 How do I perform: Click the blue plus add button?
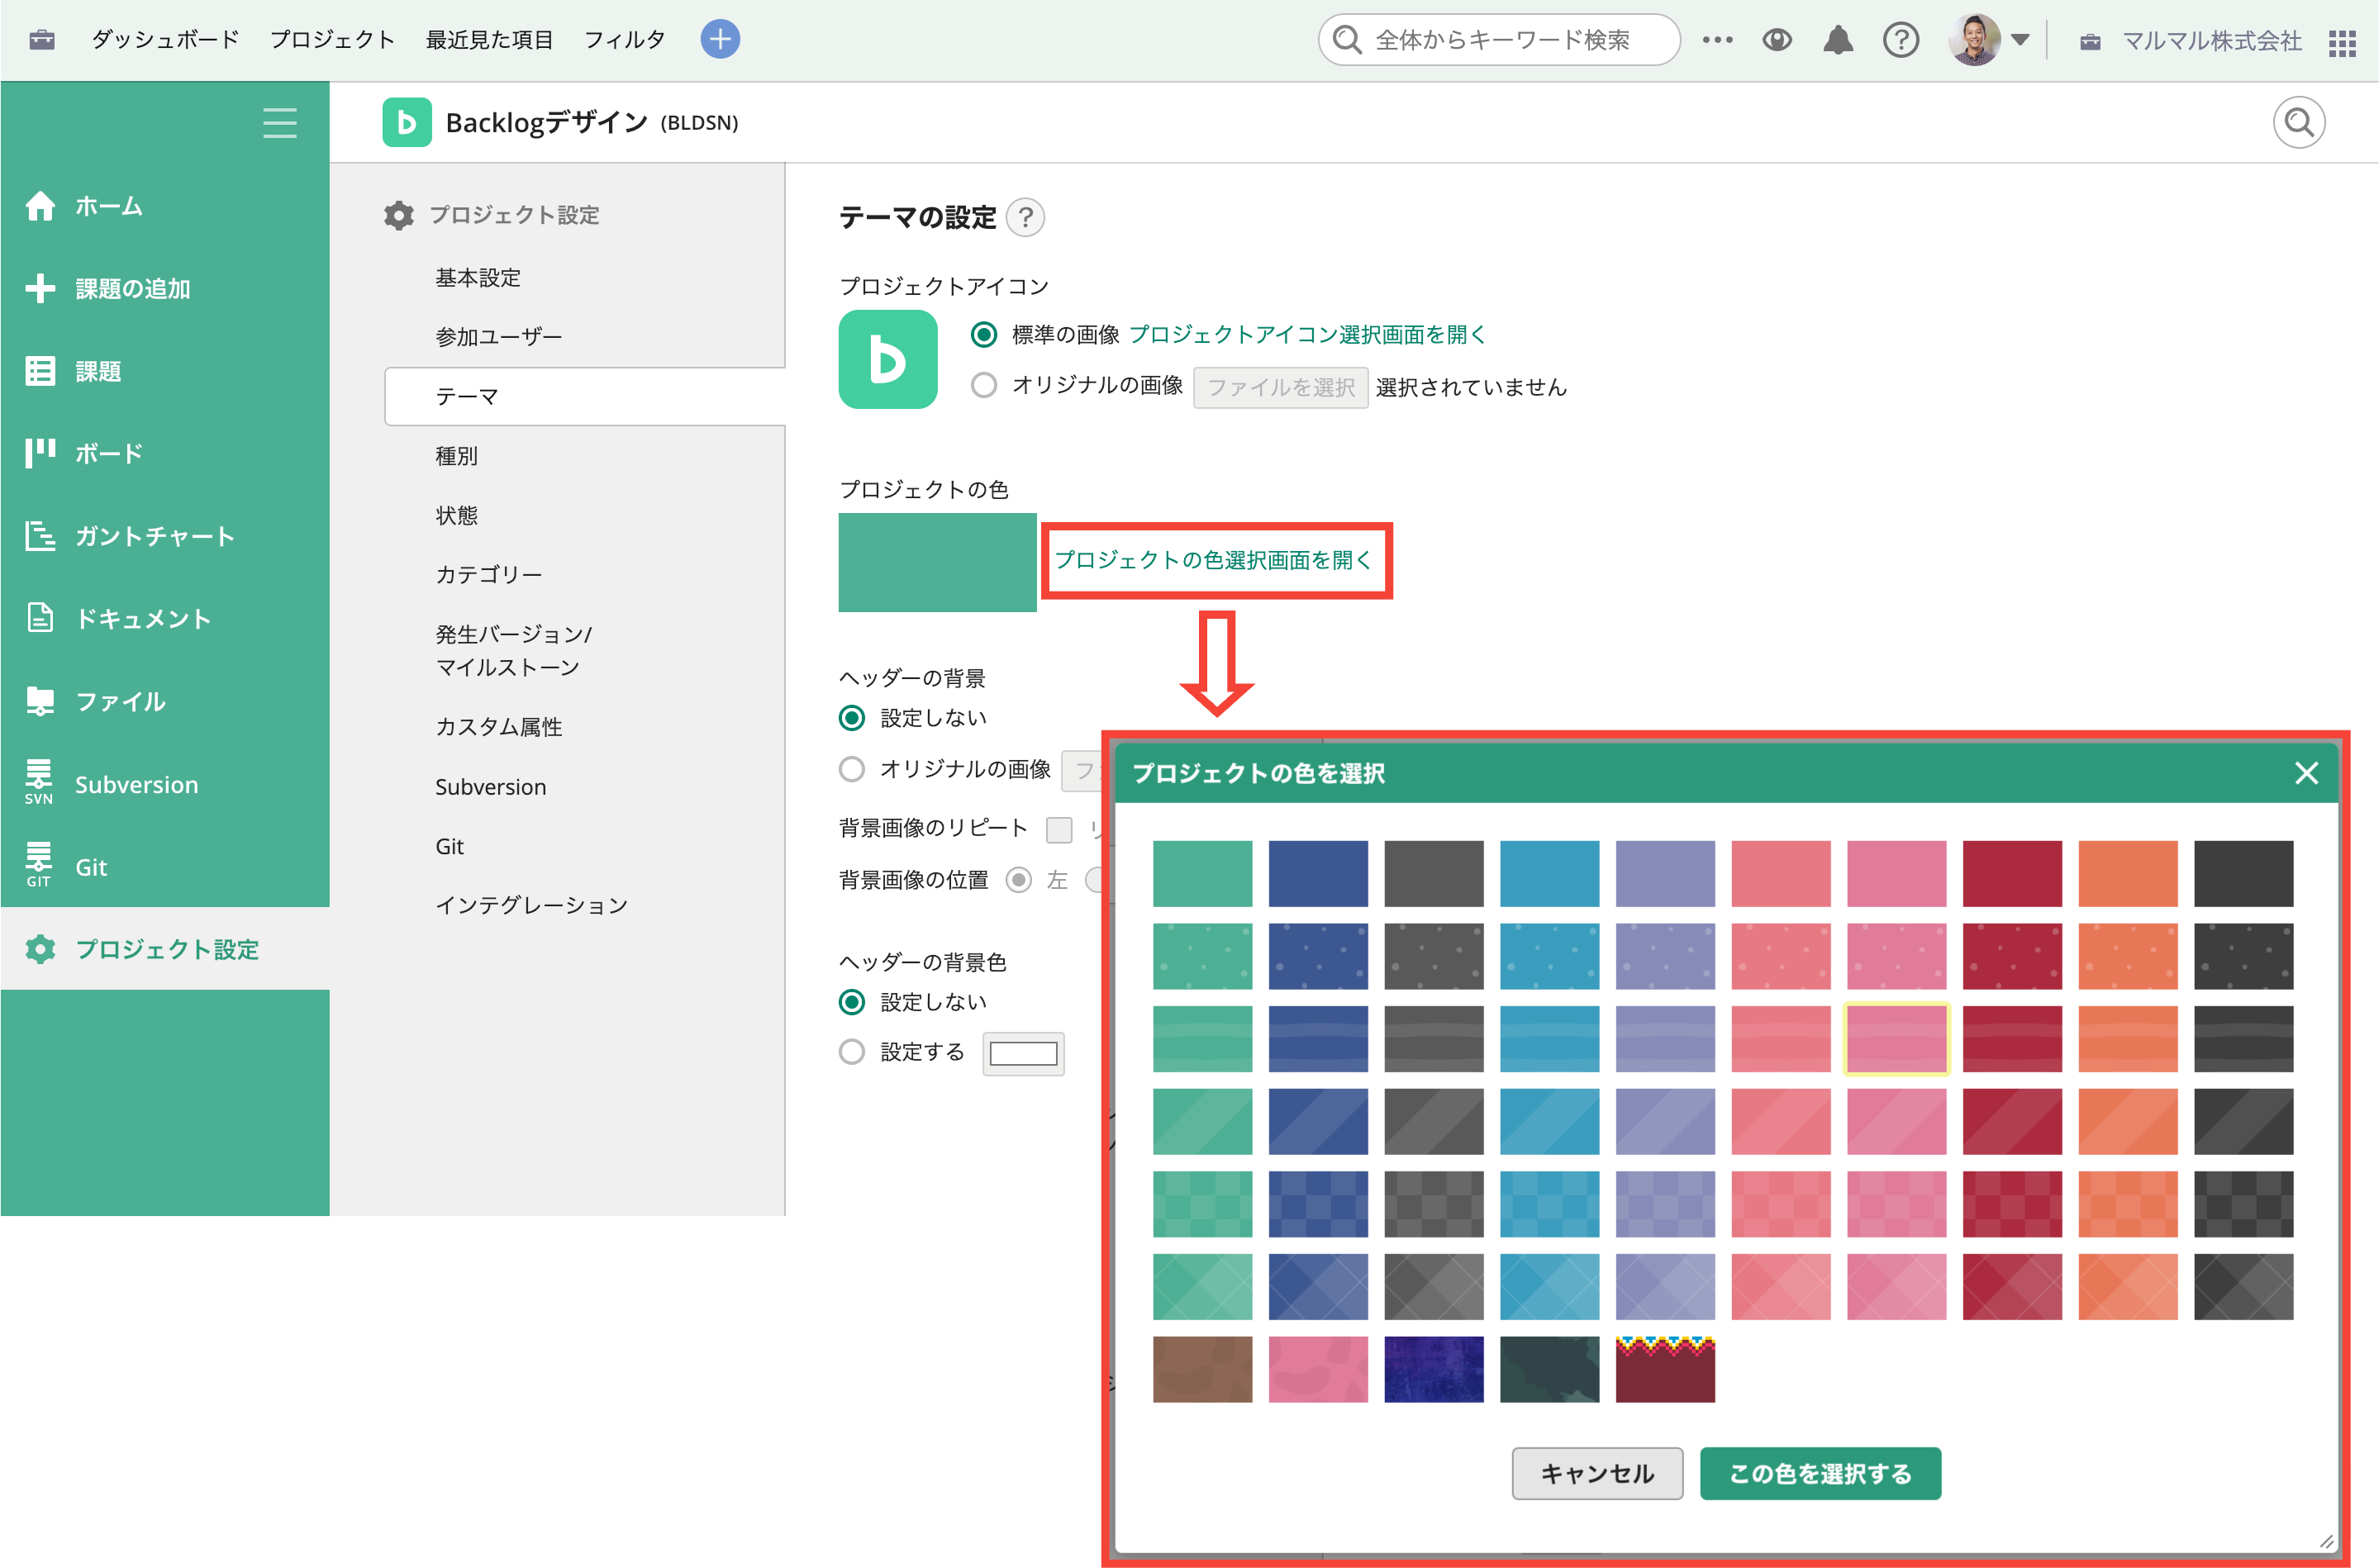tap(720, 40)
